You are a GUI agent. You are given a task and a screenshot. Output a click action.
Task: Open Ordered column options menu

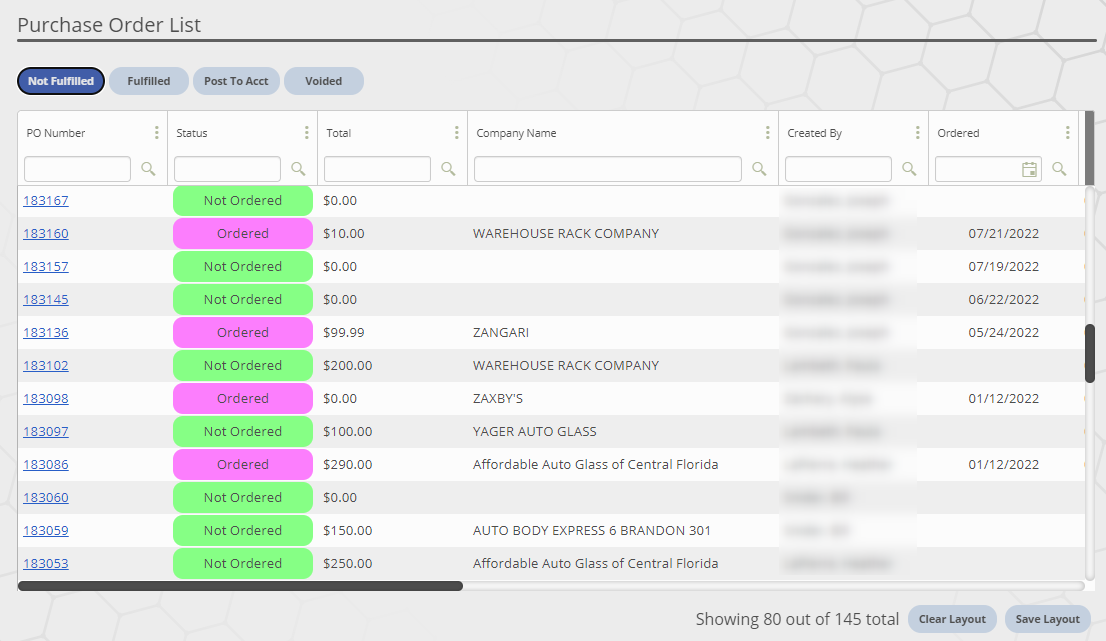pos(1067,133)
